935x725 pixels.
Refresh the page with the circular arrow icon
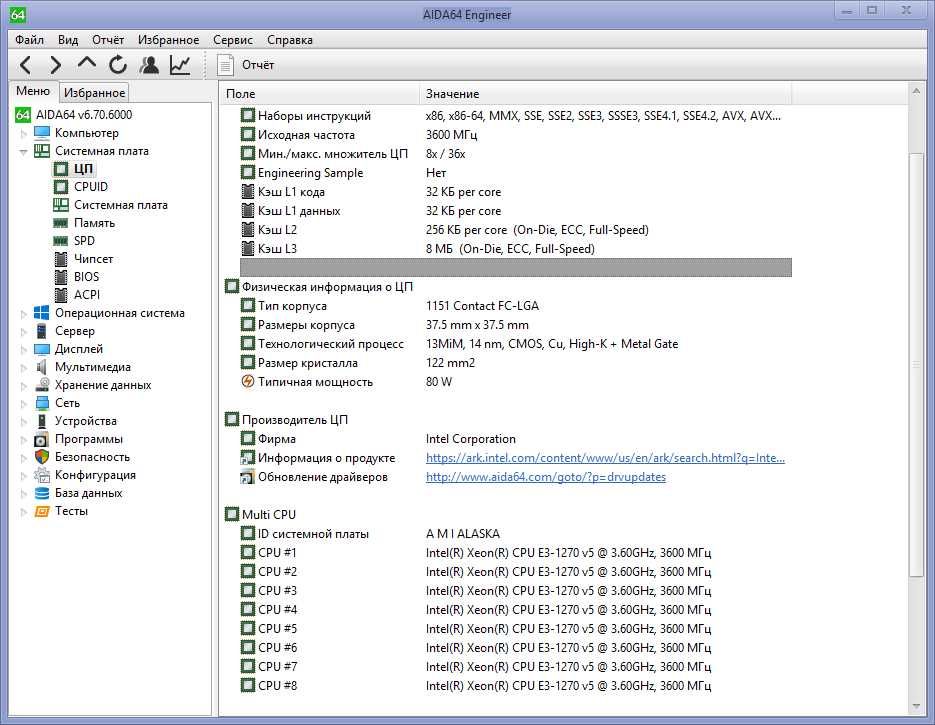tap(117, 64)
